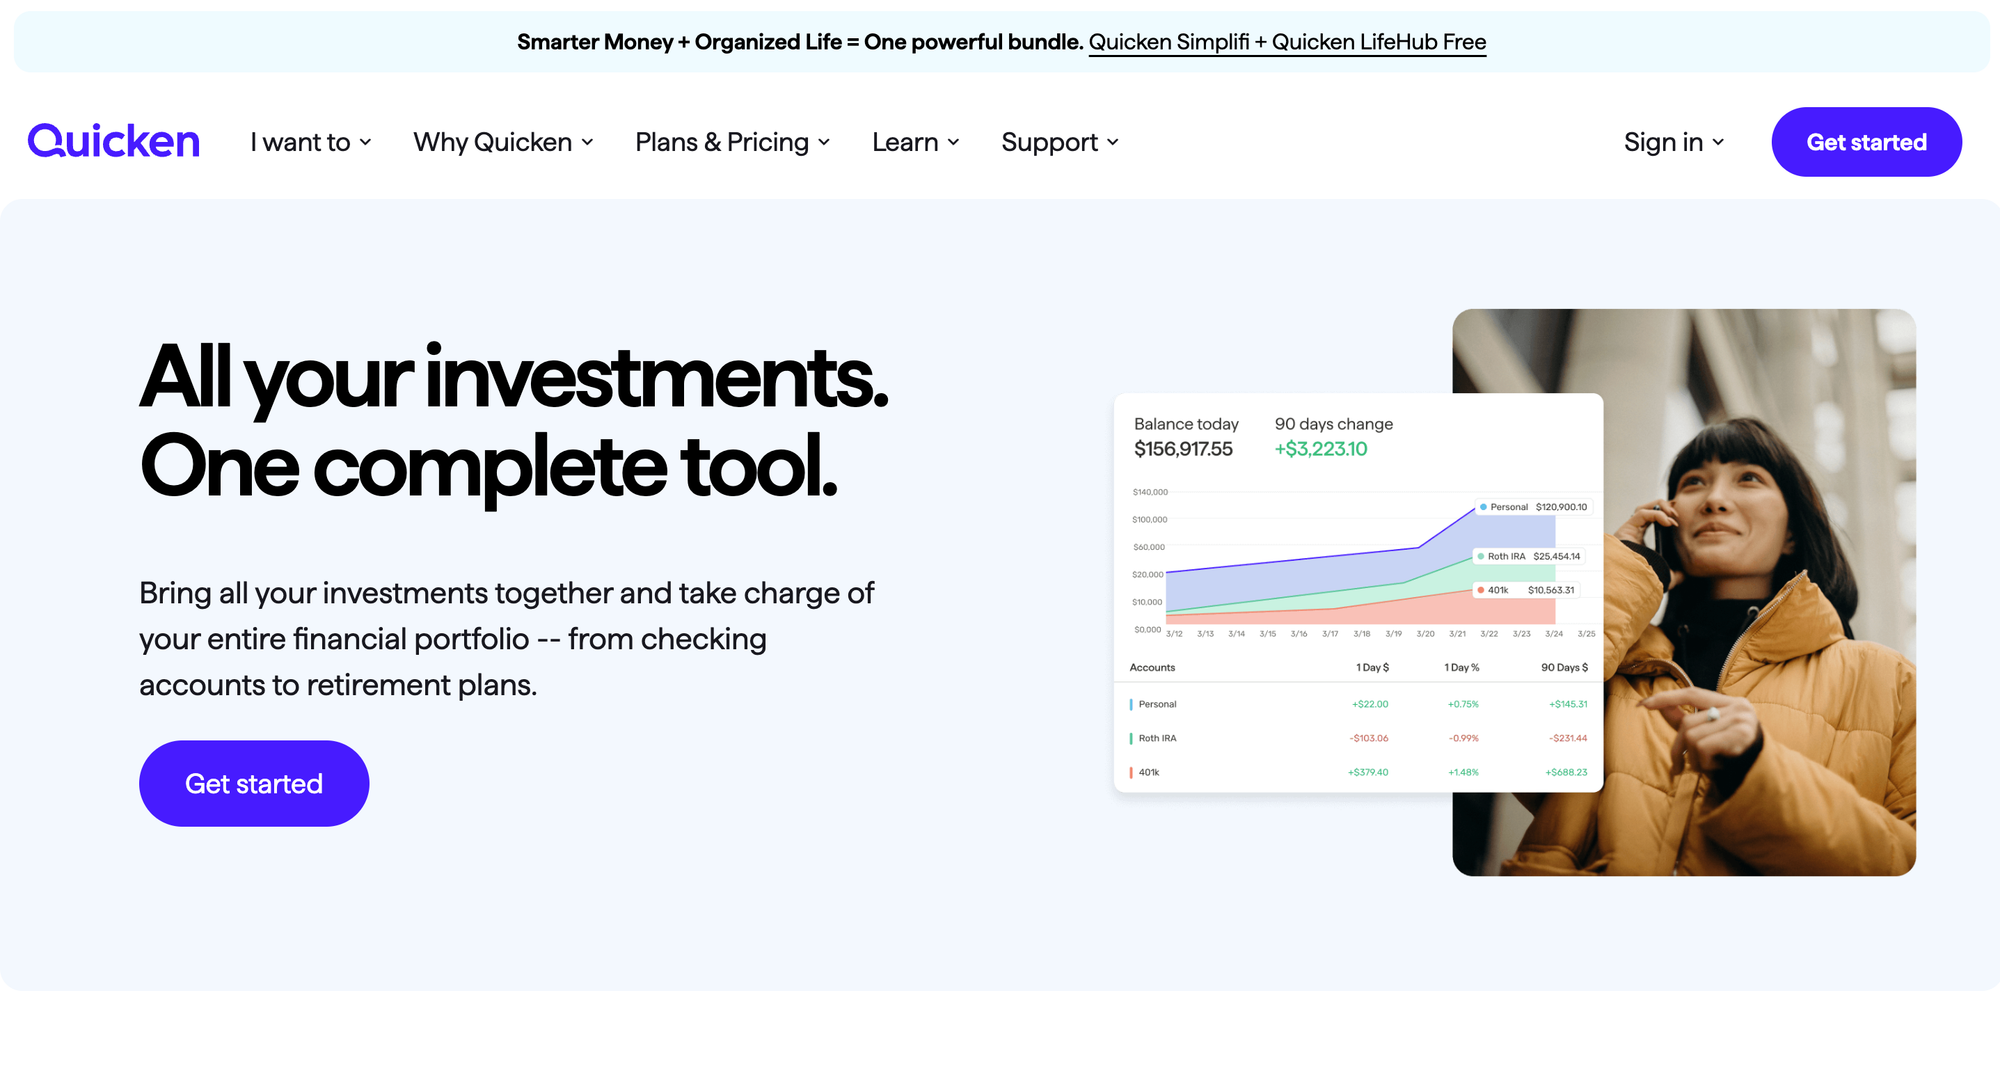Open the Learn menu
Image resolution: width=2000 pixels, height=1080 pixels.
pyautogui.click(x=915, y=142)
